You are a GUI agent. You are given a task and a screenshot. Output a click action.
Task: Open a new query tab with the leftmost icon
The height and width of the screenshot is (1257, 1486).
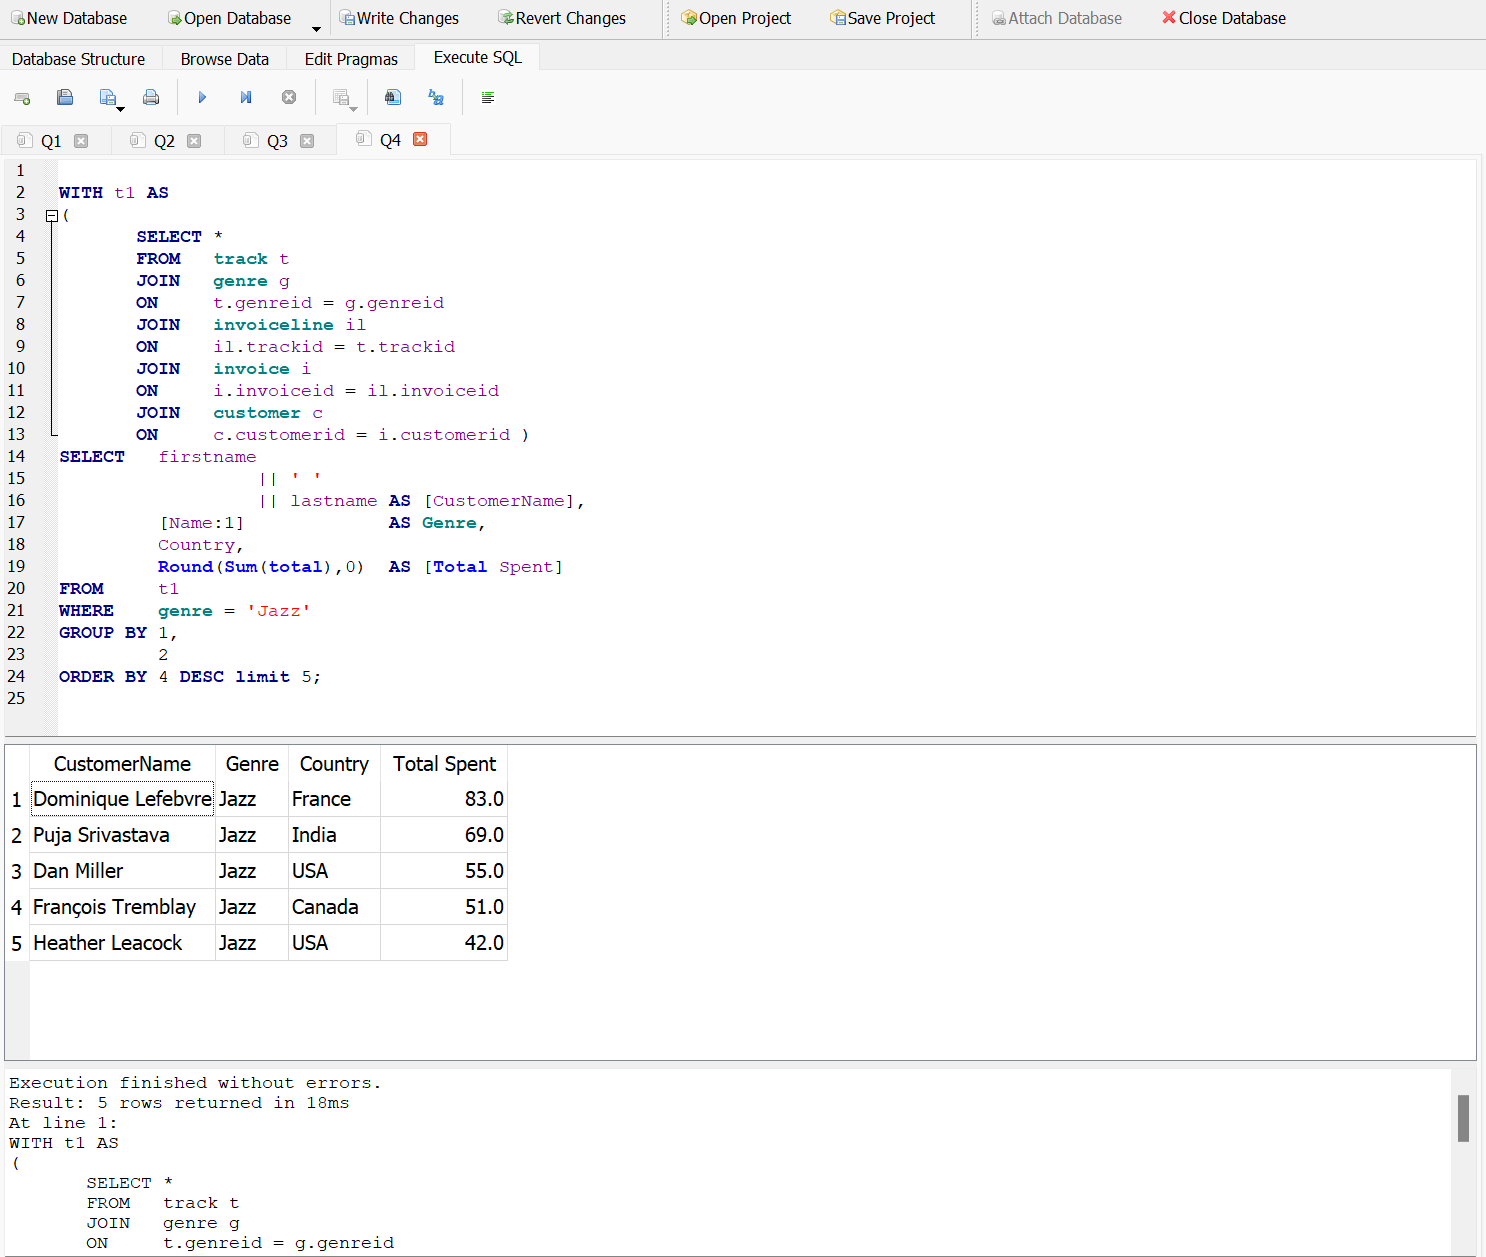click(22, 97)
